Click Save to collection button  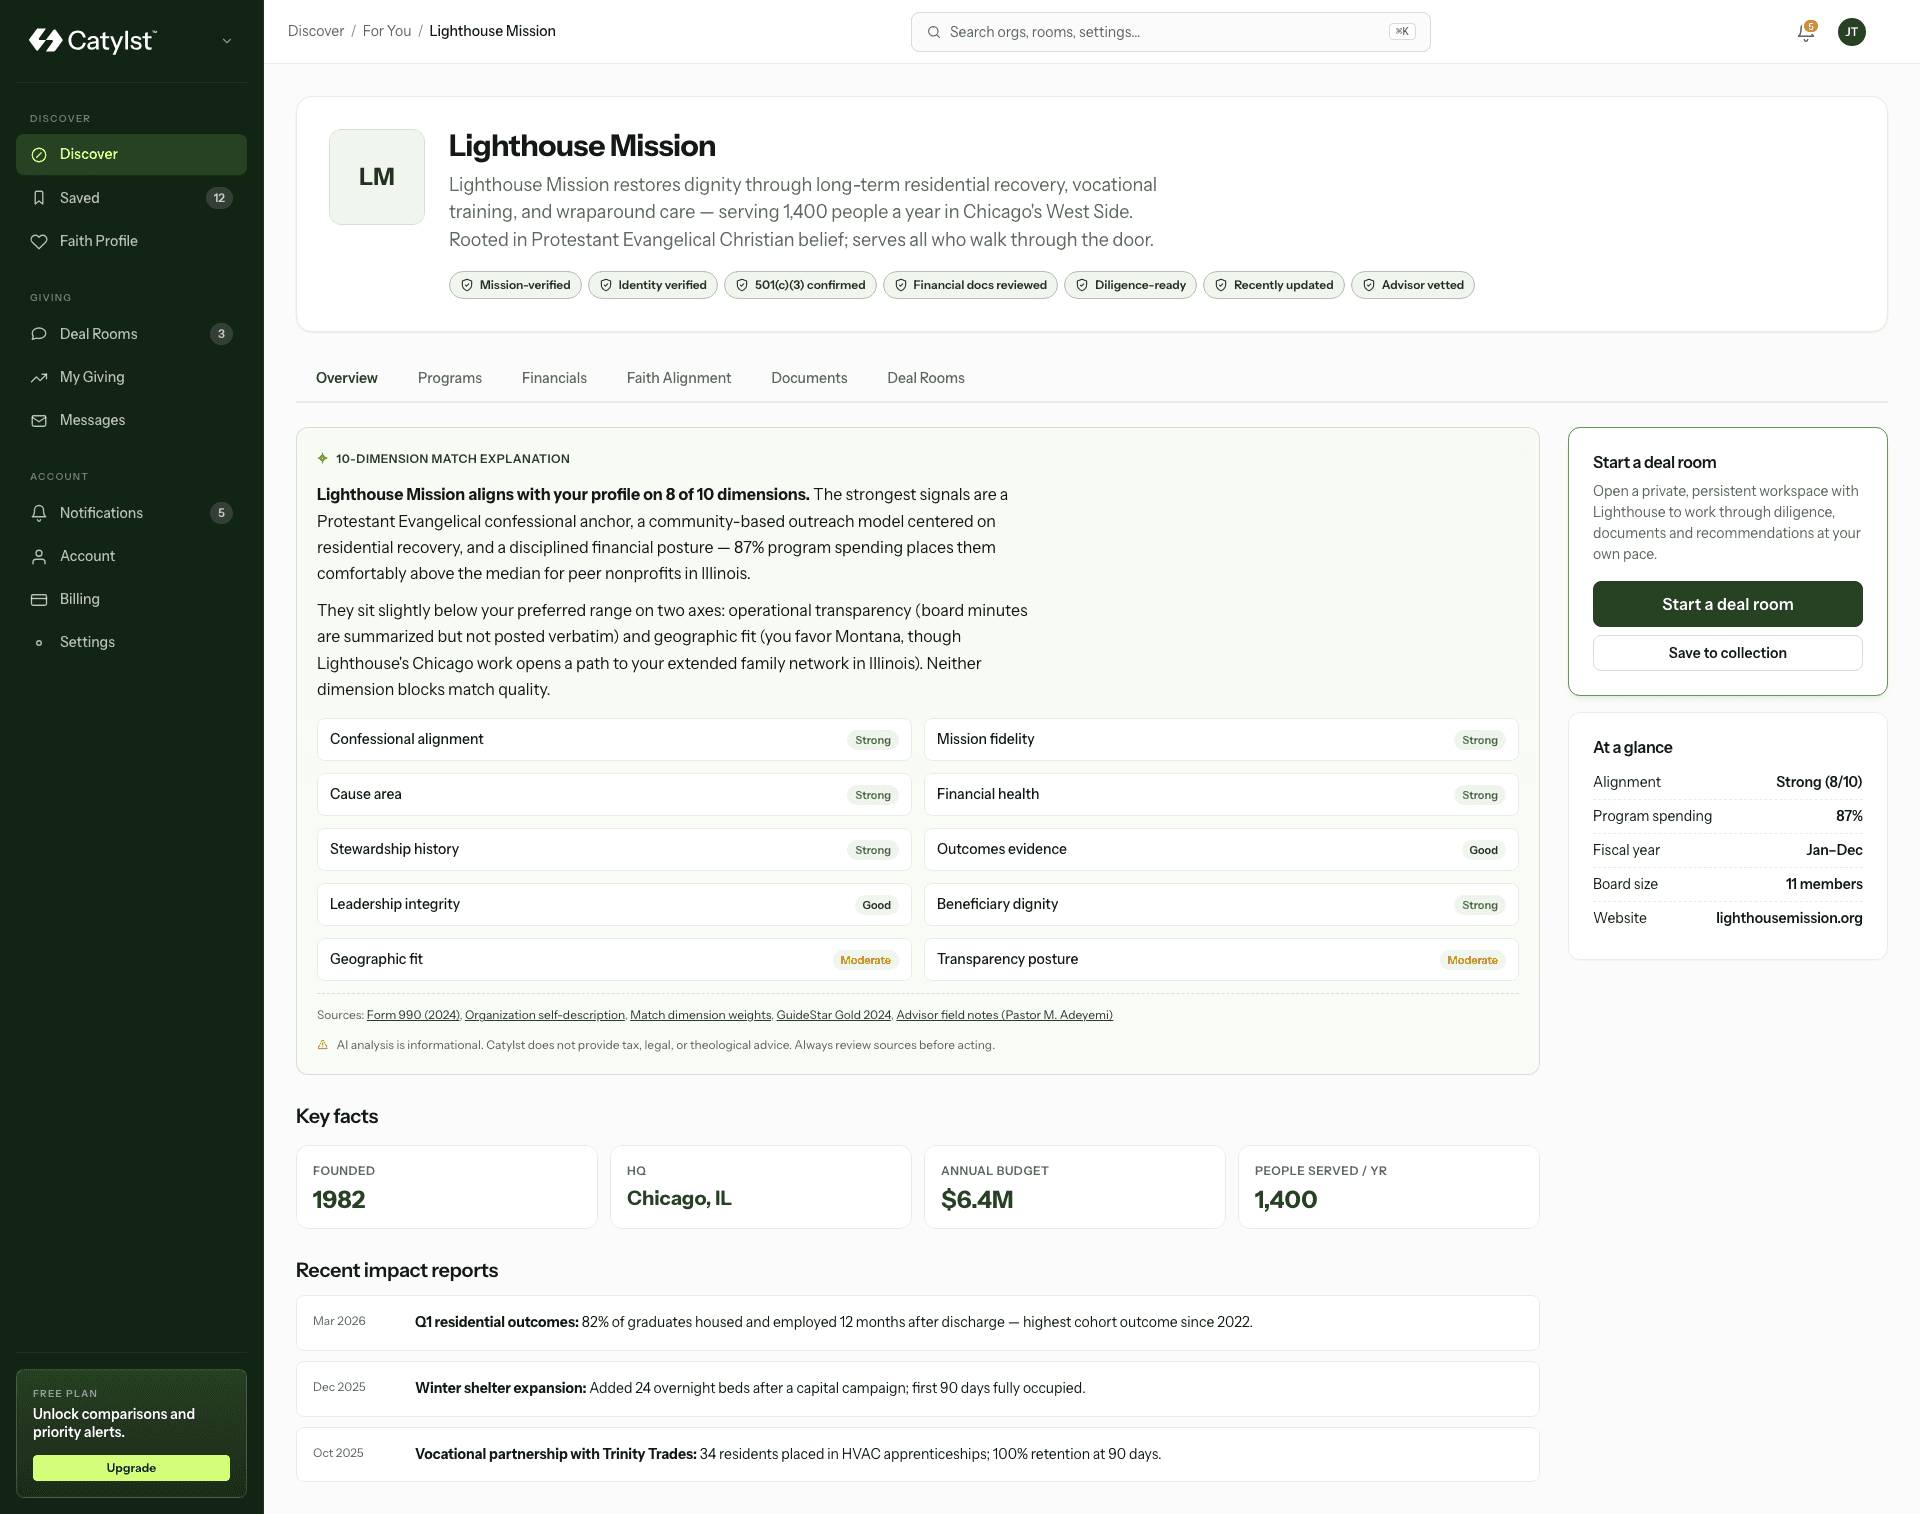[1728, 653]
